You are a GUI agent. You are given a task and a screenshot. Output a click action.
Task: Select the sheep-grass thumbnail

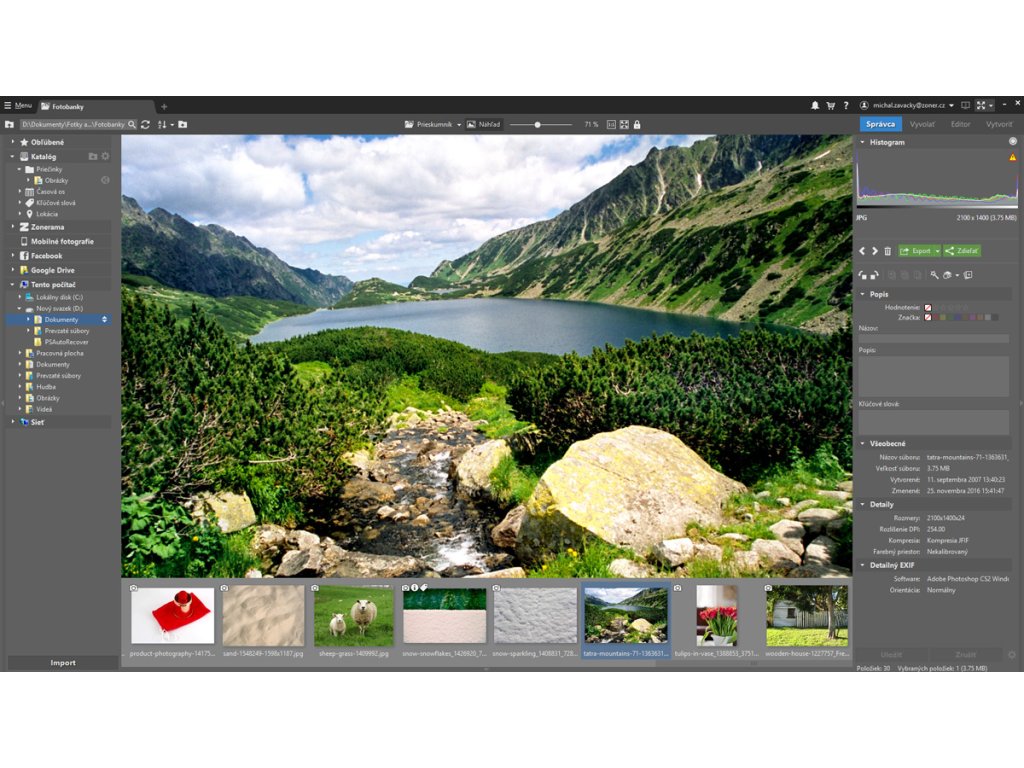353,620
